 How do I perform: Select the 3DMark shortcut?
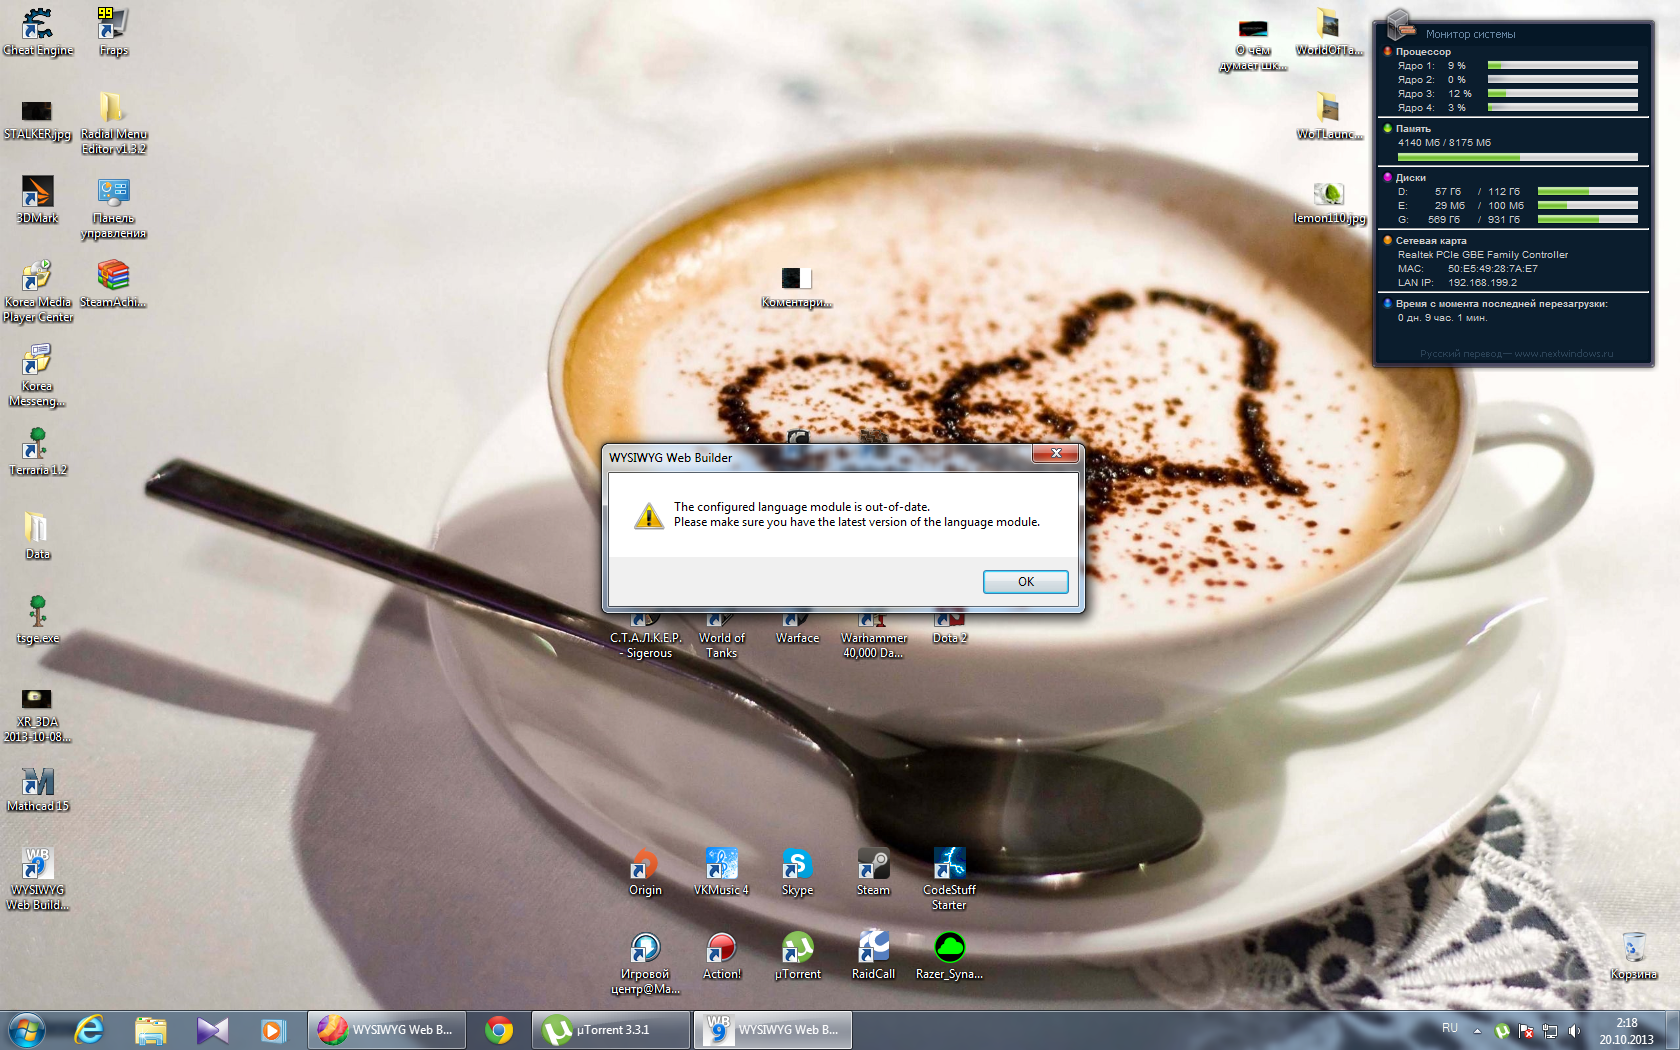pos(37,200)
